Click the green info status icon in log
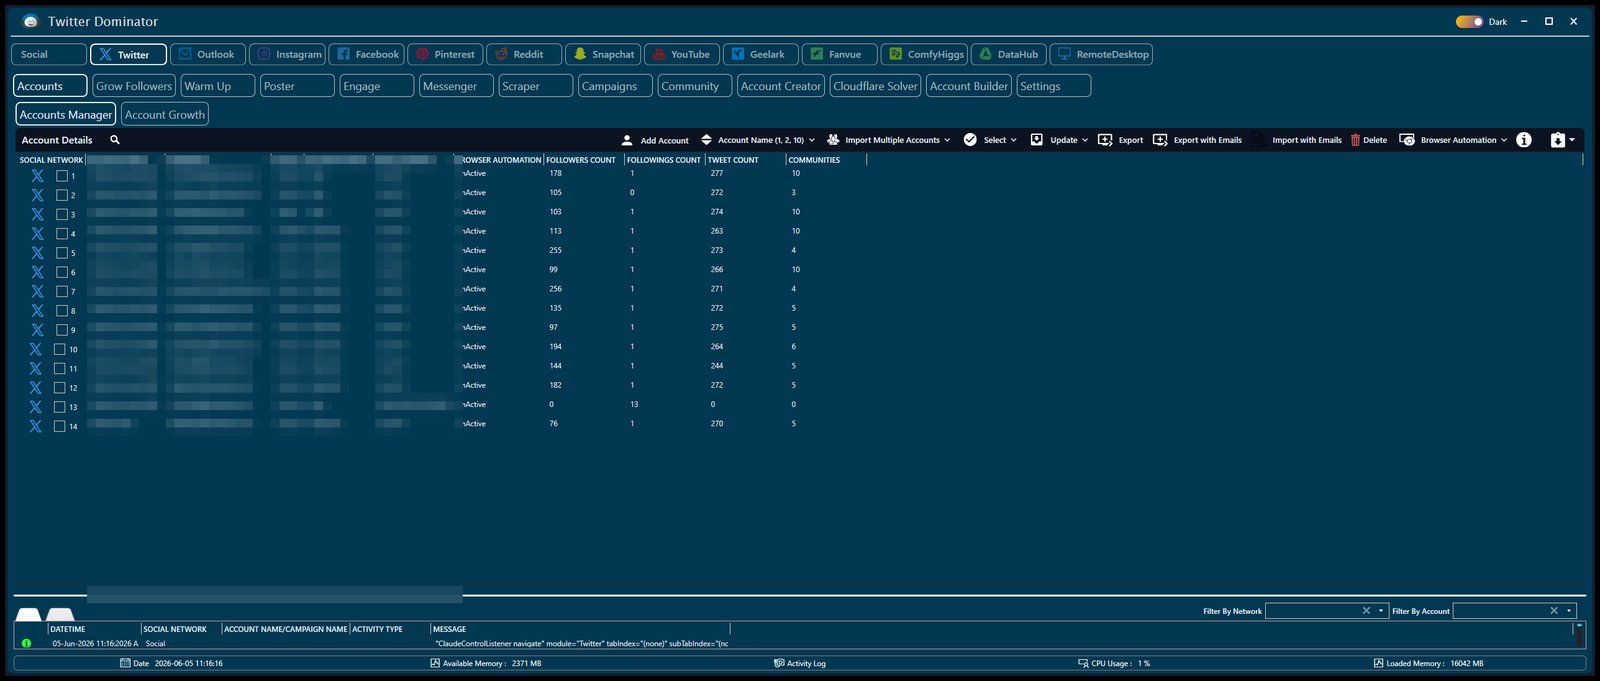This screenshot has height=681, width=1600. coord(26,643)
